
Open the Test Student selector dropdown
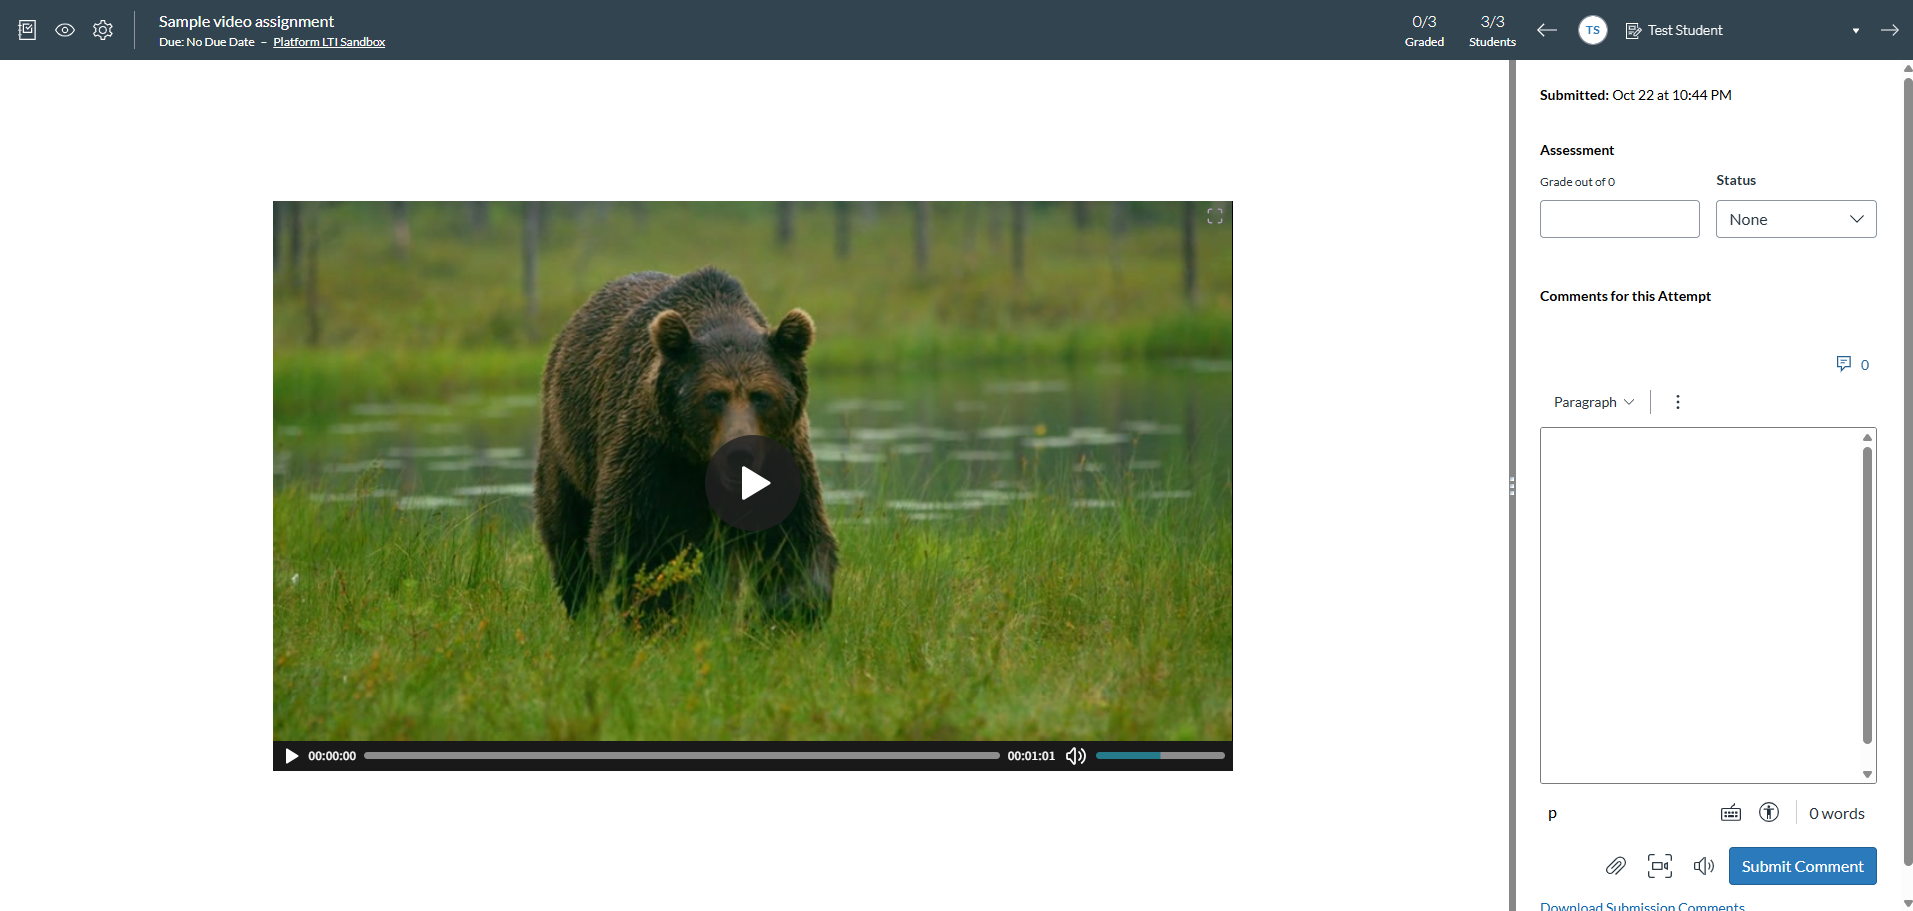(1743, 30)
